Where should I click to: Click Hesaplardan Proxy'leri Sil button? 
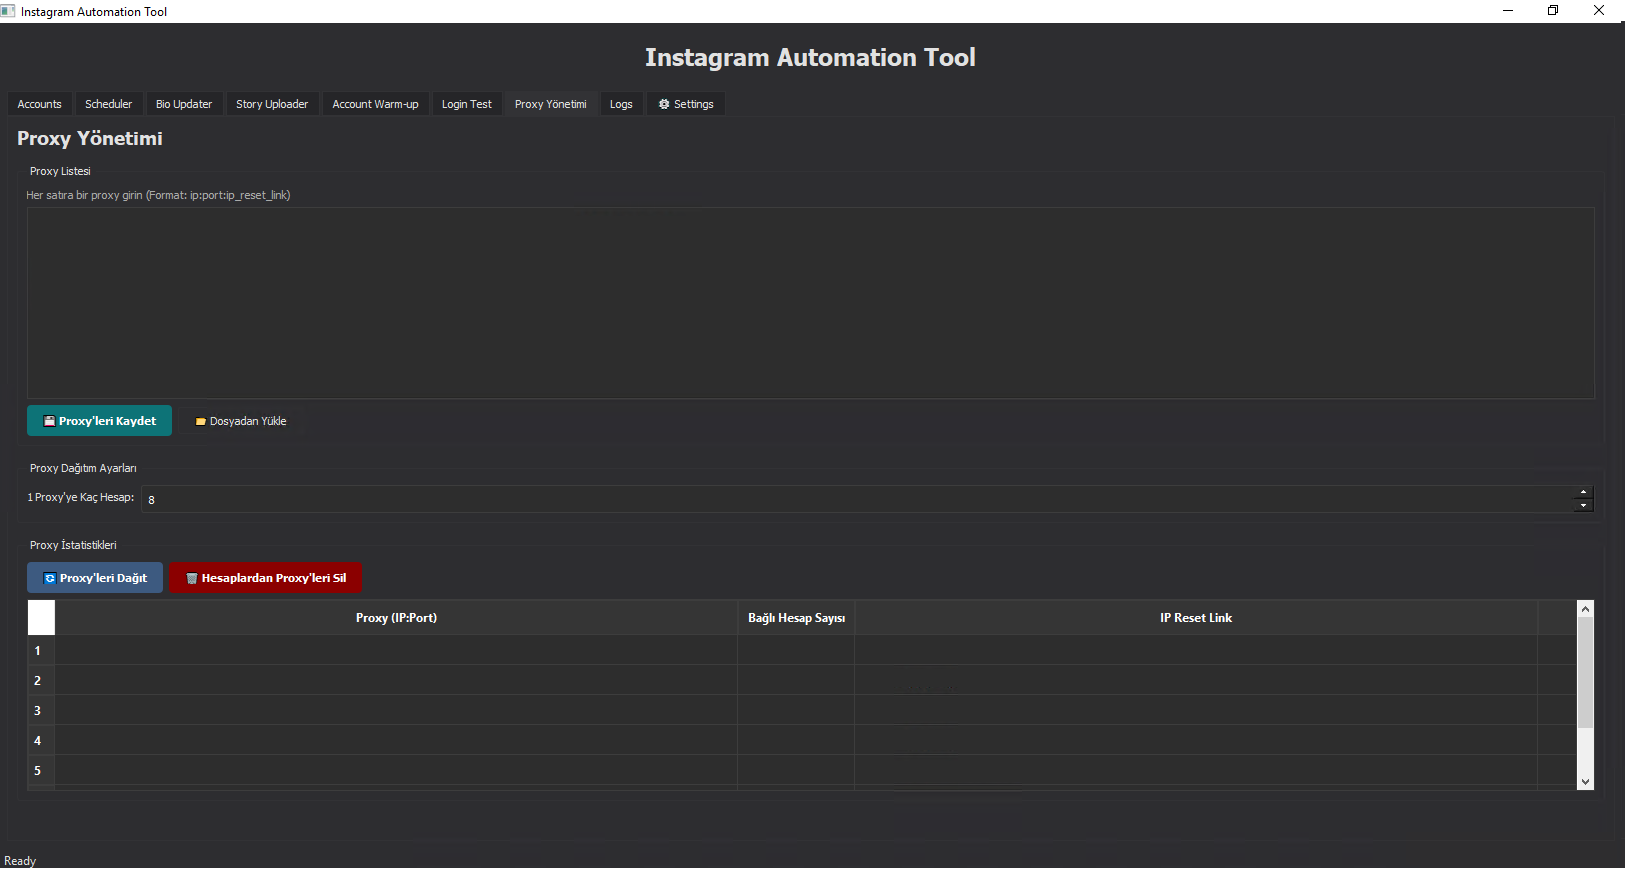point(266,578)
